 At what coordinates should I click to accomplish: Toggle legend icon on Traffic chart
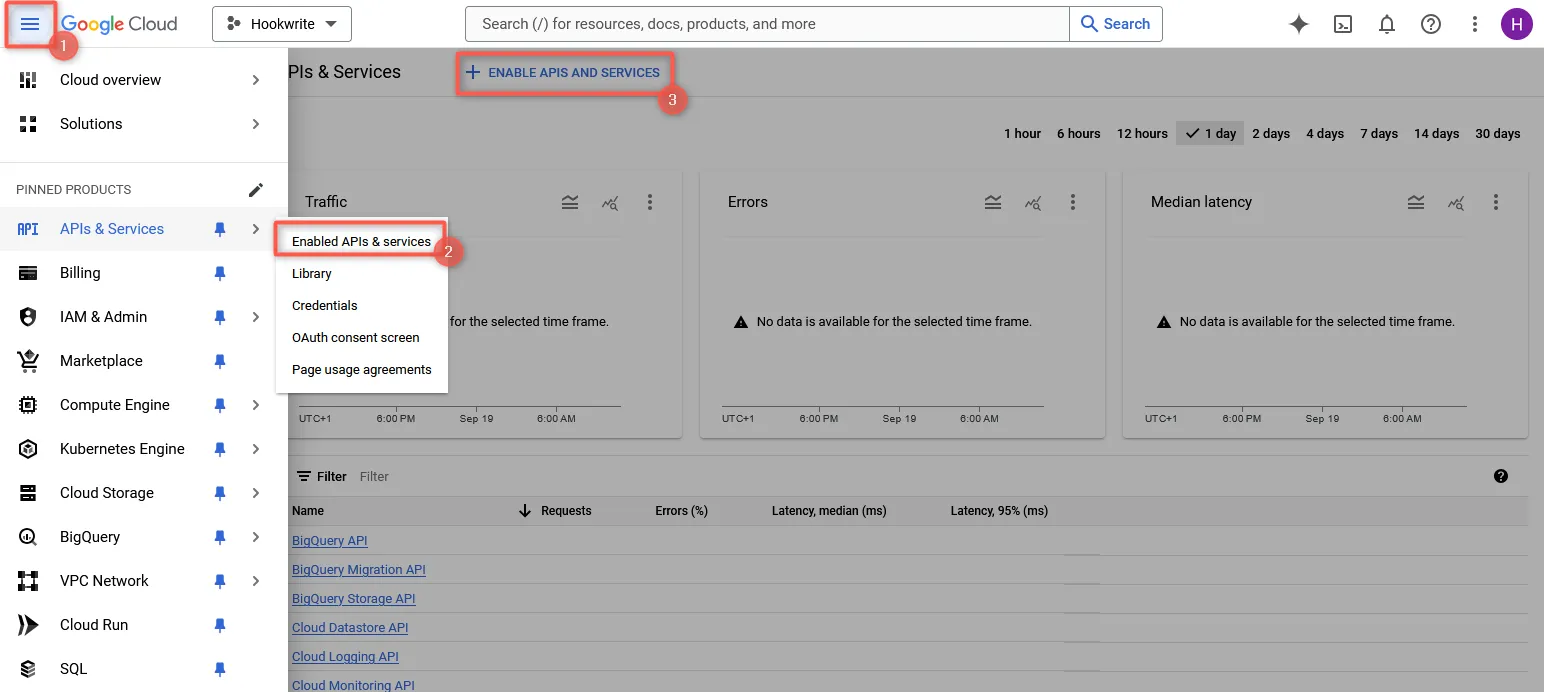(x=570, y=202)
